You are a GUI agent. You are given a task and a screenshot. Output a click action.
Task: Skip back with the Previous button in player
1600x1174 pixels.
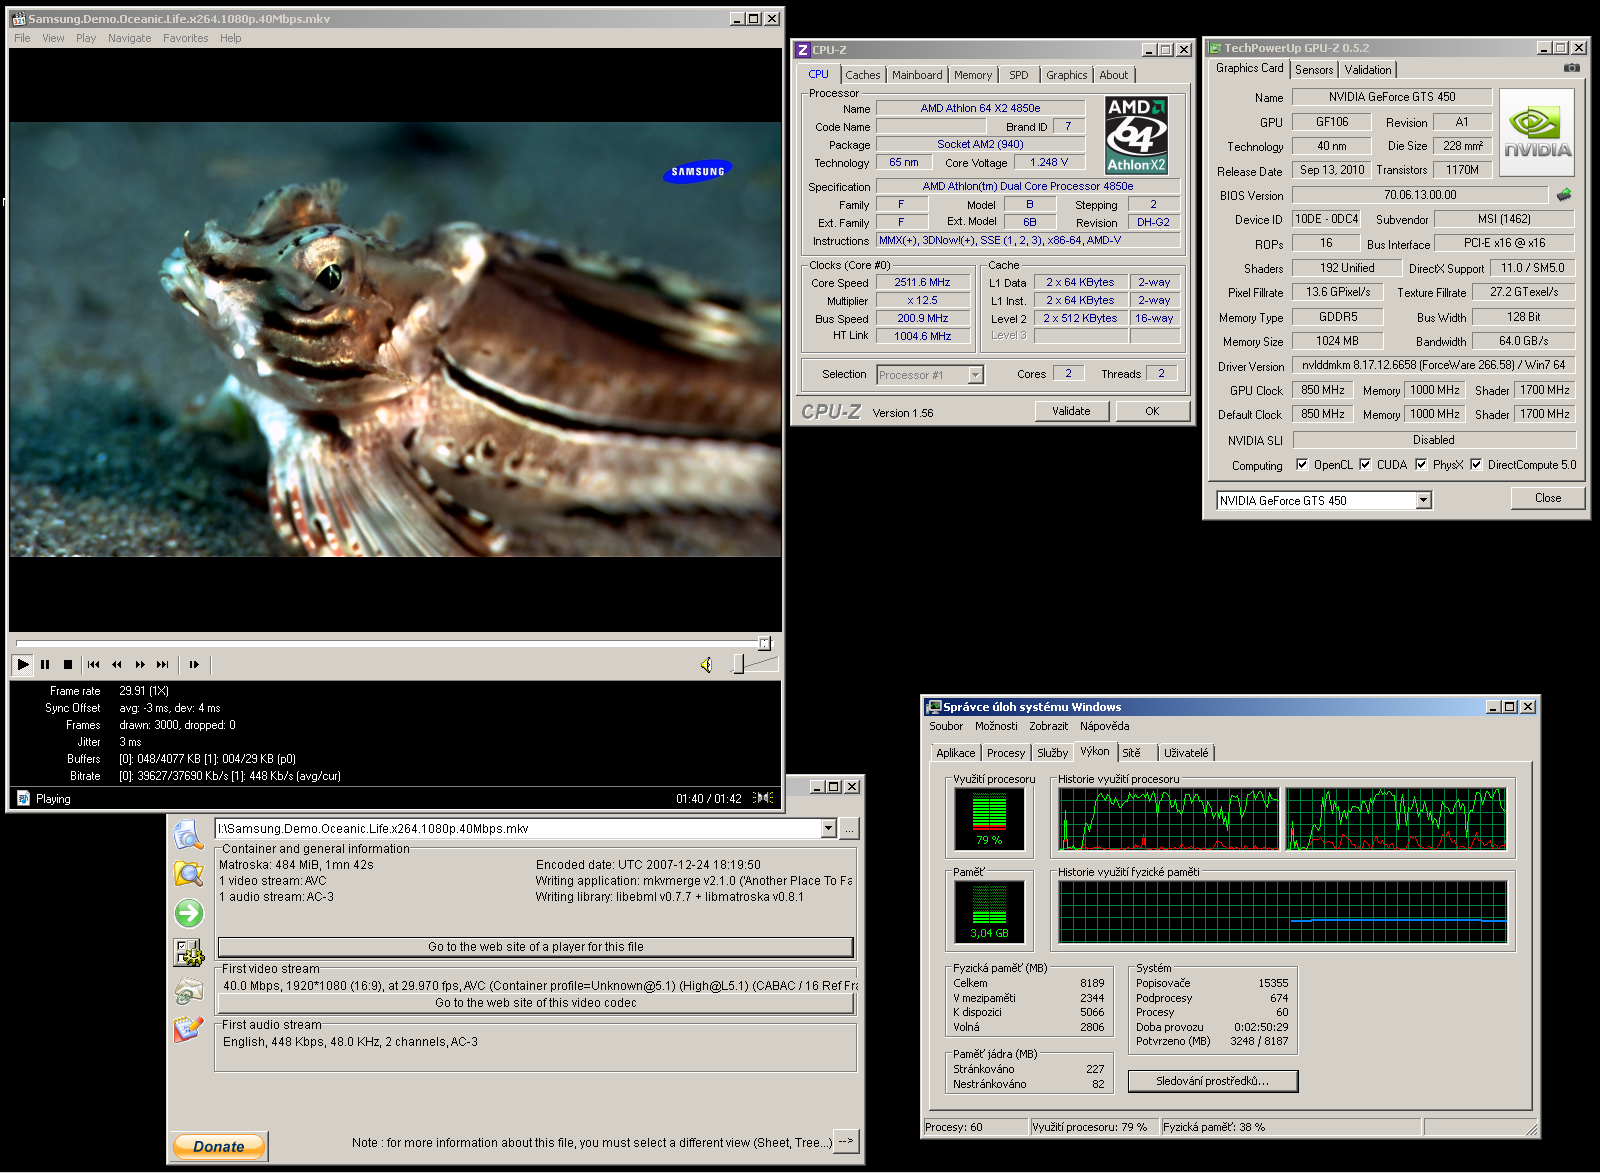click(94, 664)
